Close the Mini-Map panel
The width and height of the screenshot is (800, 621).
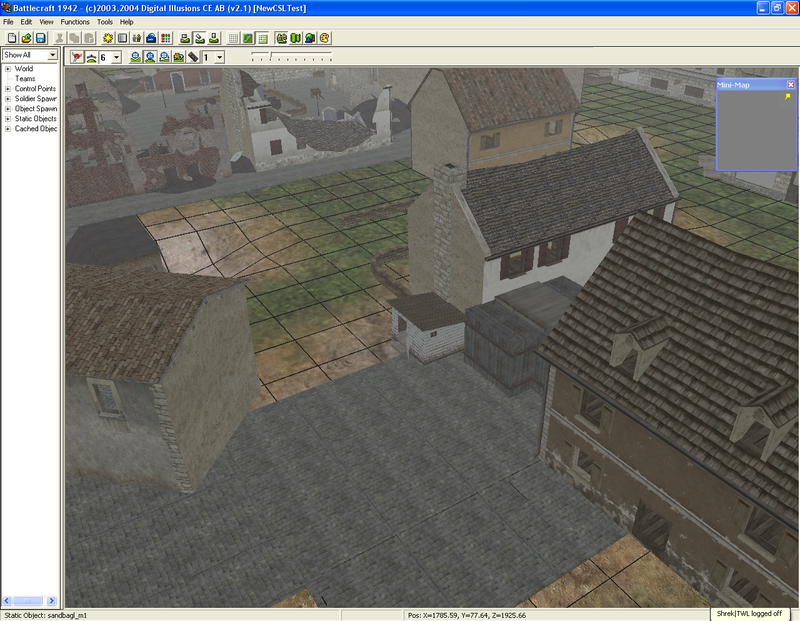(790, 85)
